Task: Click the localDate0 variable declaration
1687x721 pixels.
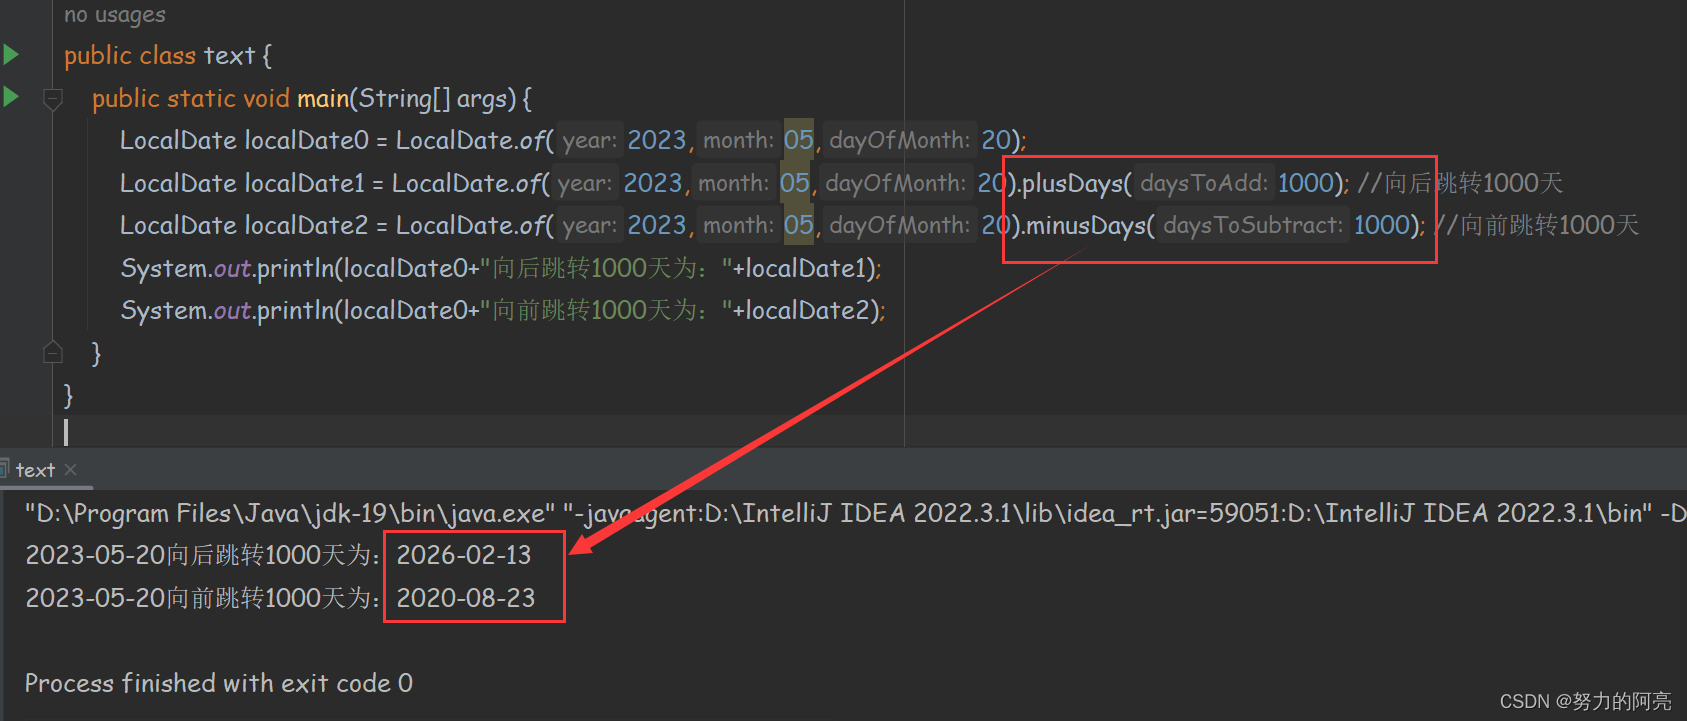Action: [307, 140]
